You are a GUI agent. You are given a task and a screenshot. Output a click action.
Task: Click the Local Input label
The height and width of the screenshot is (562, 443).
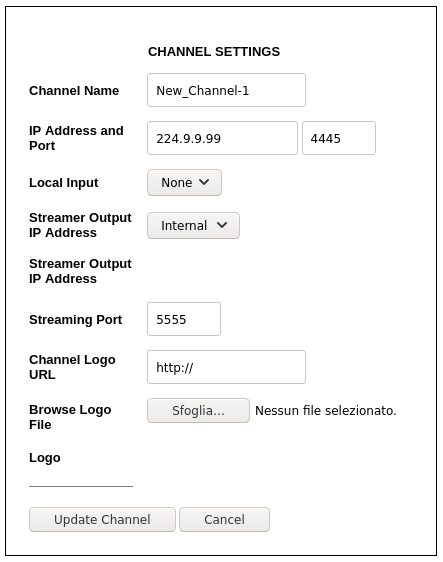pyautogui.click(x=63, y=183)
